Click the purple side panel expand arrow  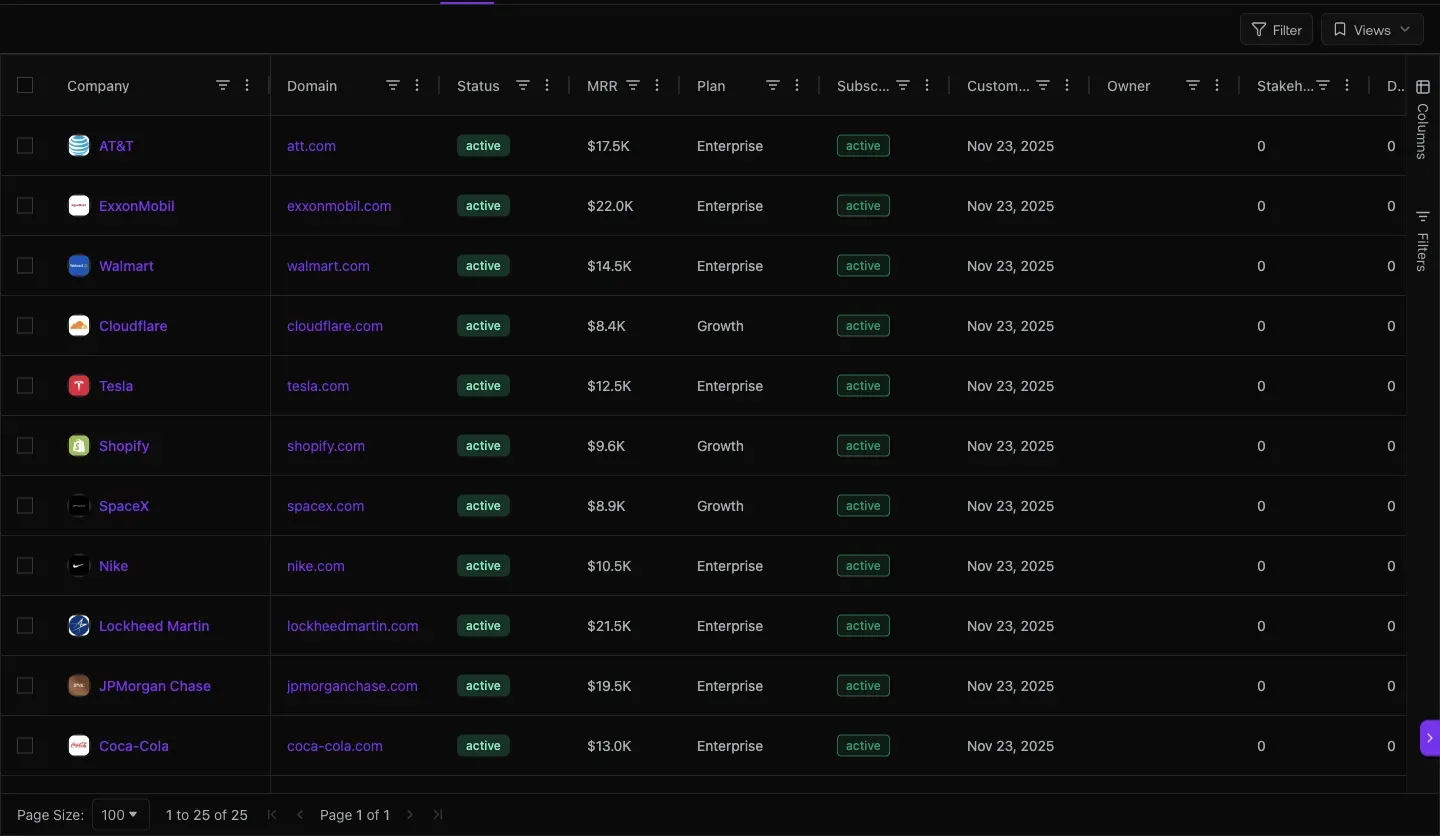coord(1430,738)
